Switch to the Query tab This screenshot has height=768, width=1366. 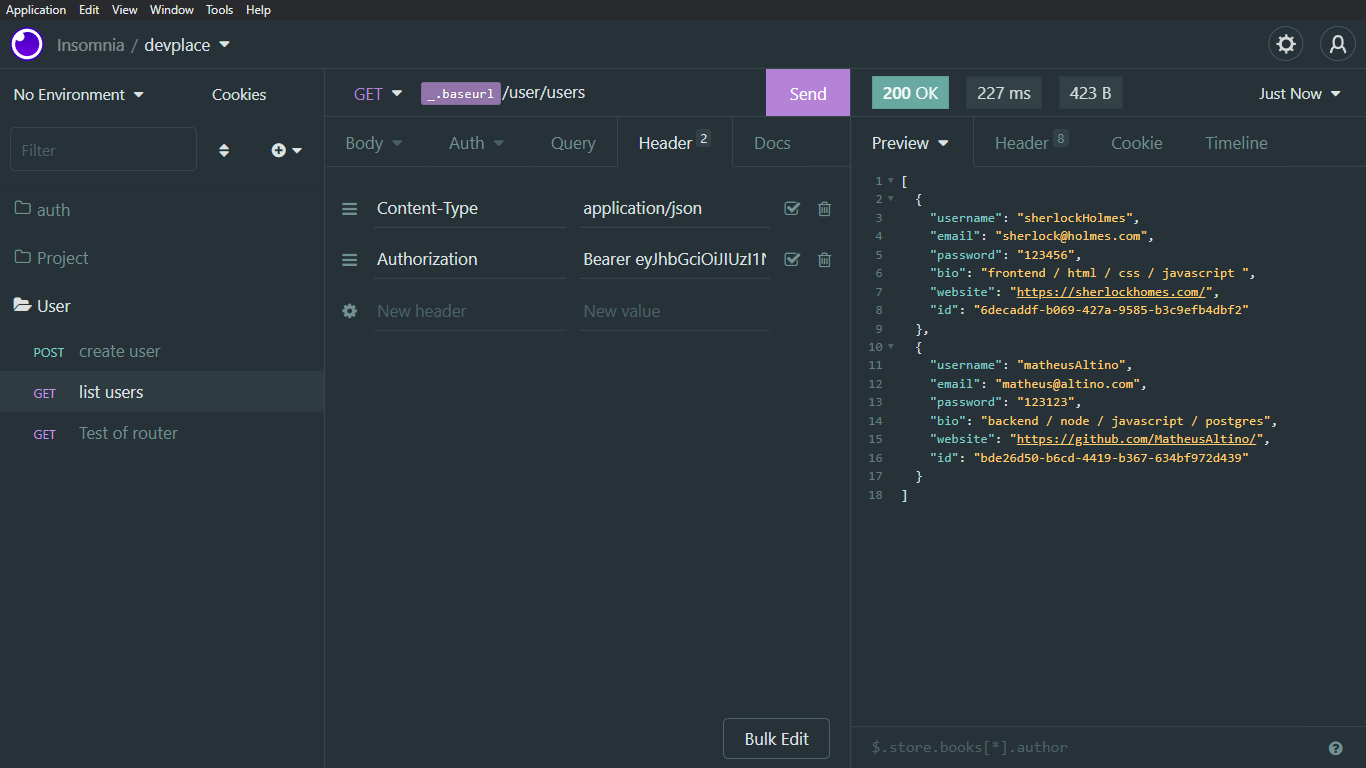(573, 143)
